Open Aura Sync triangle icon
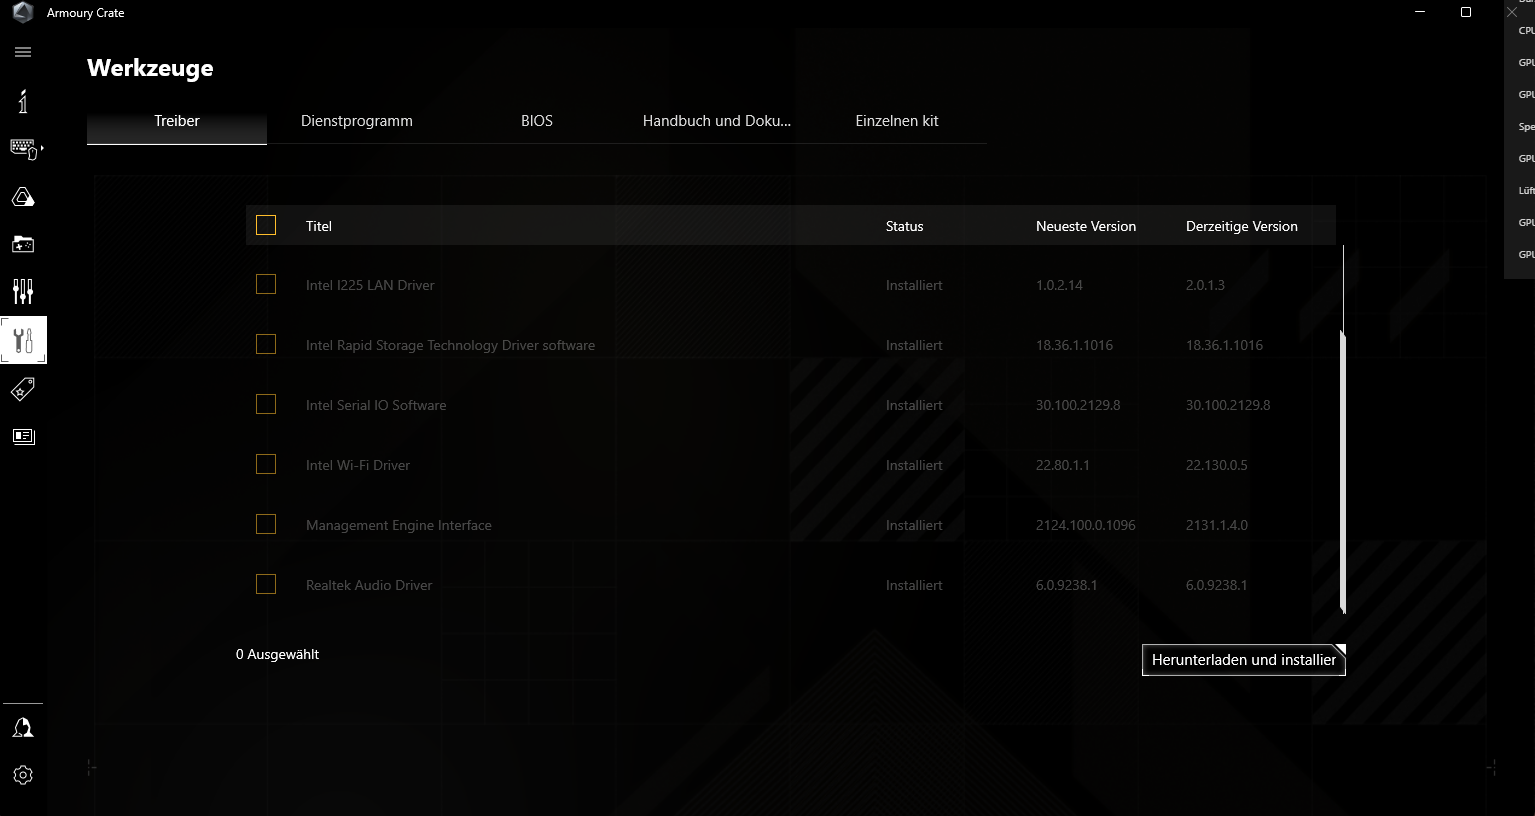 (x=23, y=197)
